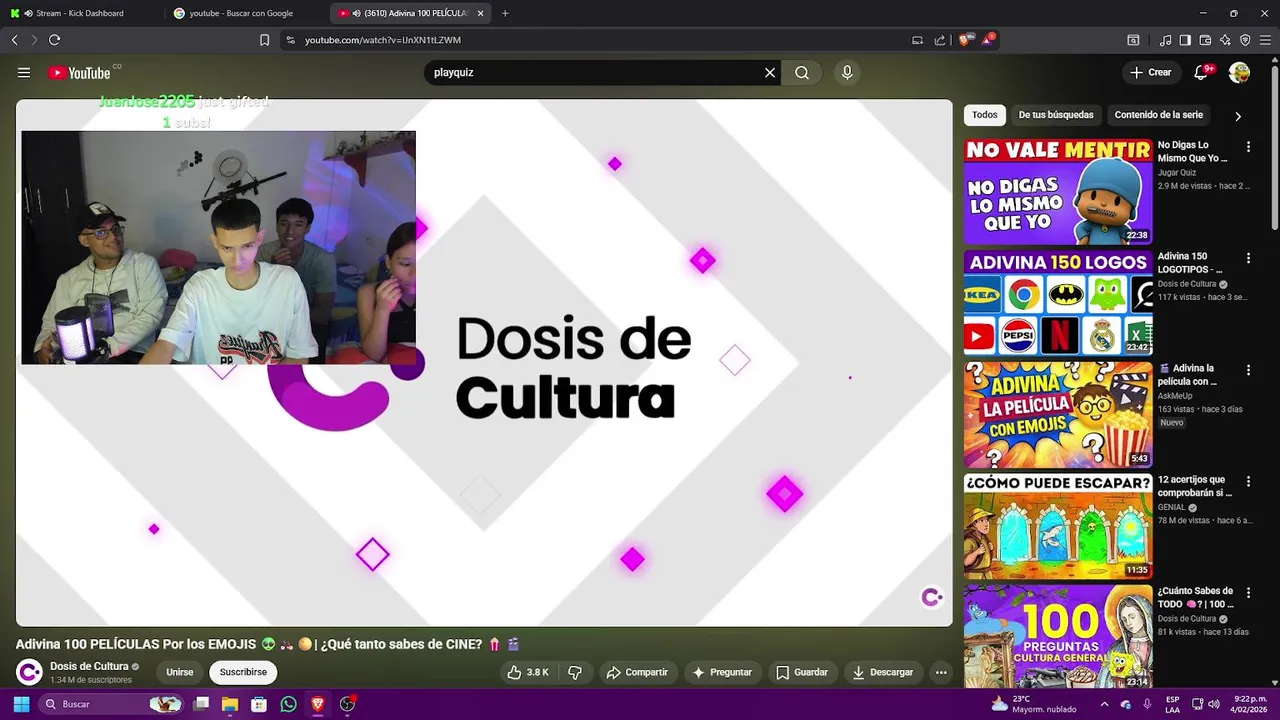Open options for the AskMeUp emoji movie video
This screenshot has width=1280, height=720.
(1248, 370)
